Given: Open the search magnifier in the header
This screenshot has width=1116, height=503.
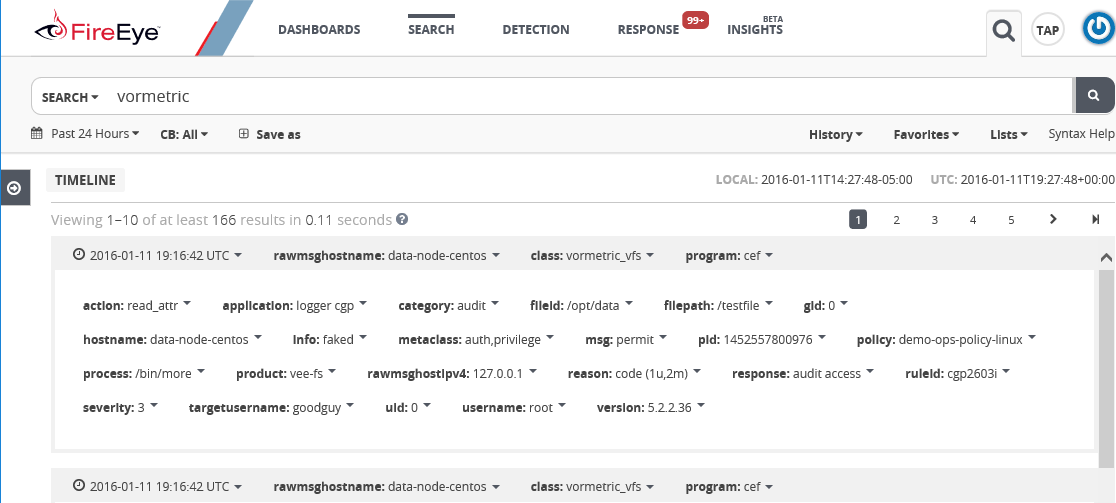Looking at the screenshot, I should 1004,31.
